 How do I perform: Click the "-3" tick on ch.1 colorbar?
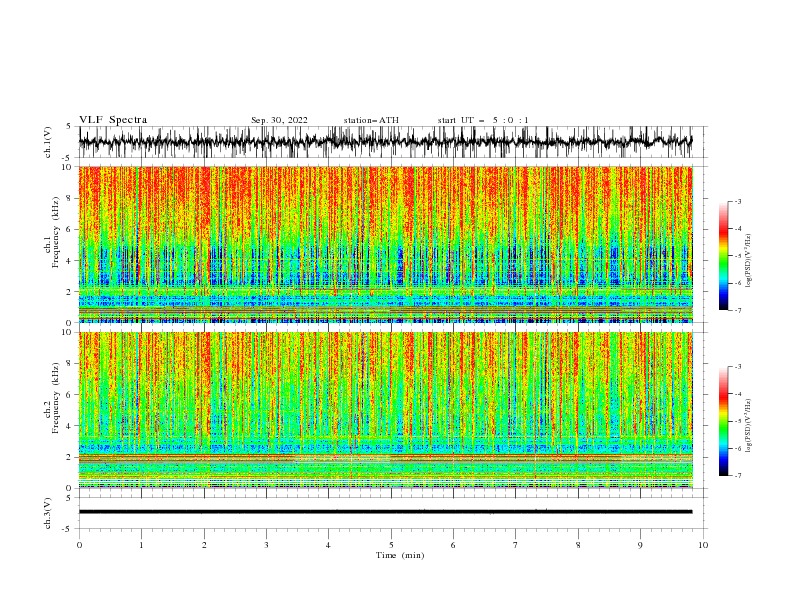(737, 201)
